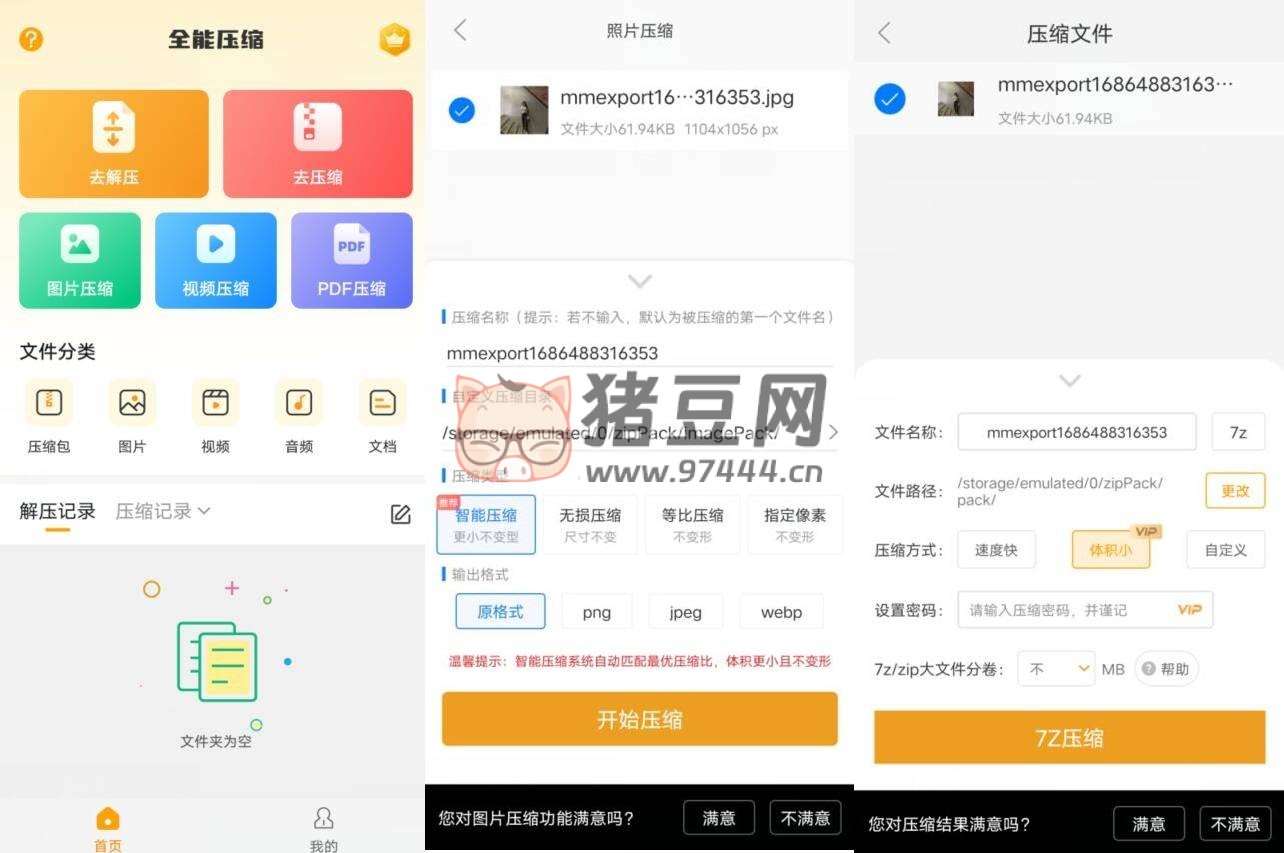Click the edit records pencil icon

tap(400, 514)
